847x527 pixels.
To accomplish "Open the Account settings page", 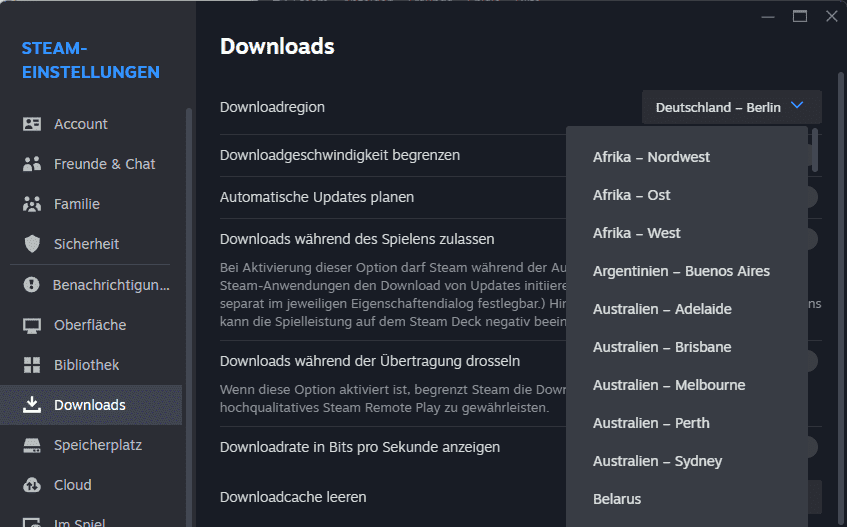I will [91, 124].
